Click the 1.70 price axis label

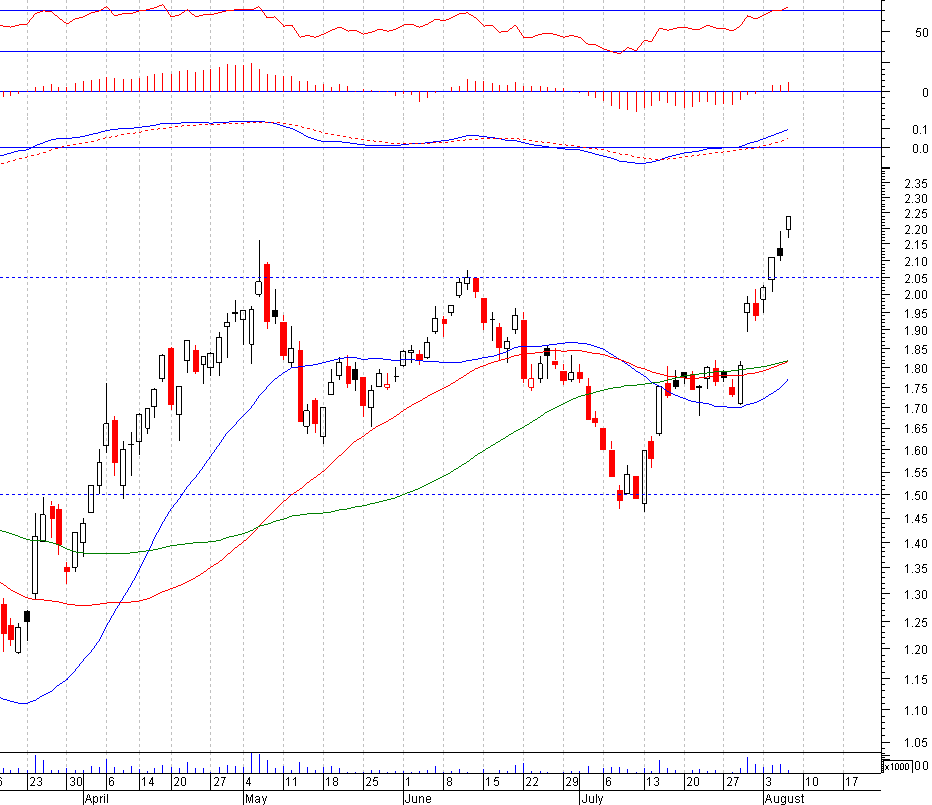pyautogui.click(x=915, y=408)
